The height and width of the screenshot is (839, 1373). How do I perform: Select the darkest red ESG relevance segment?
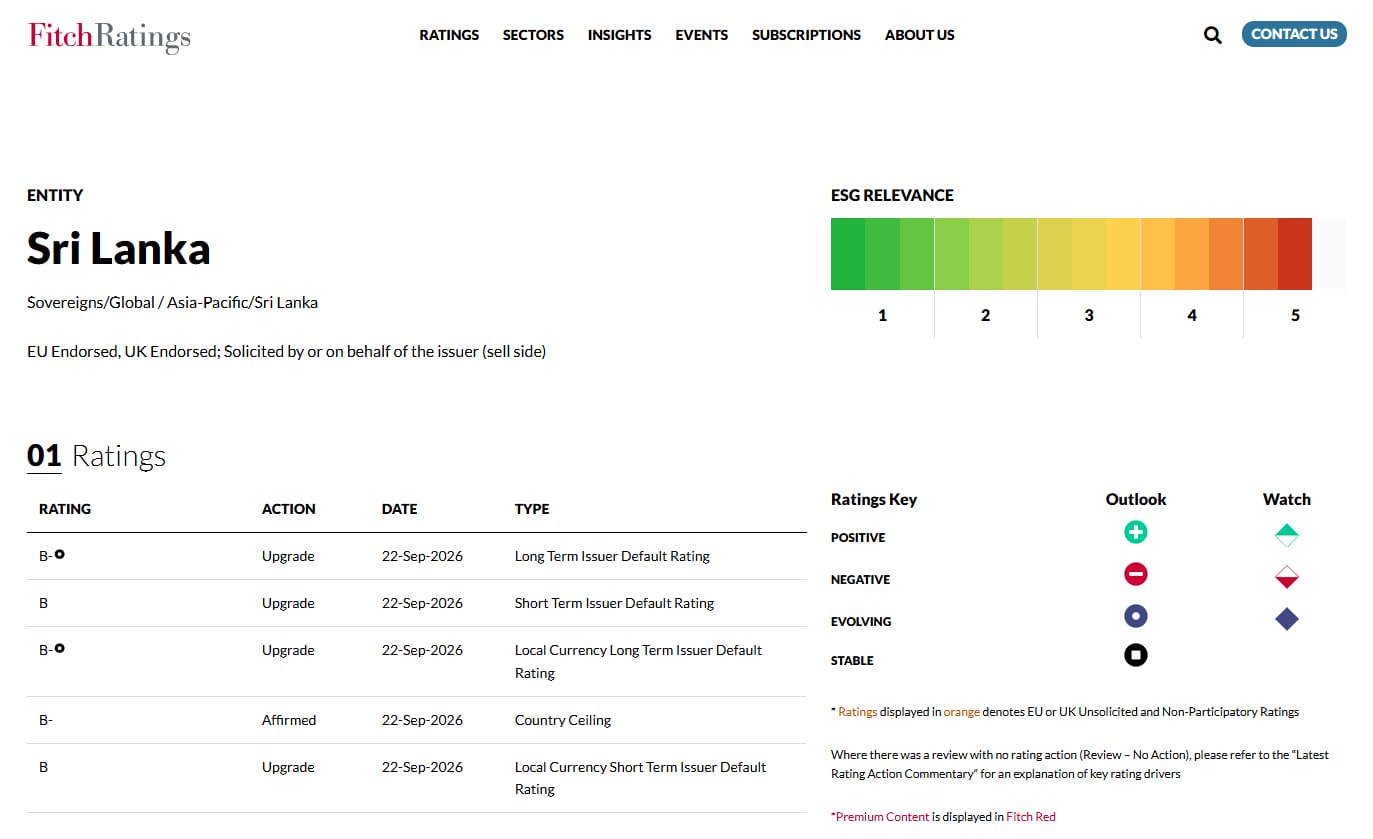[x=1294, y=254]
